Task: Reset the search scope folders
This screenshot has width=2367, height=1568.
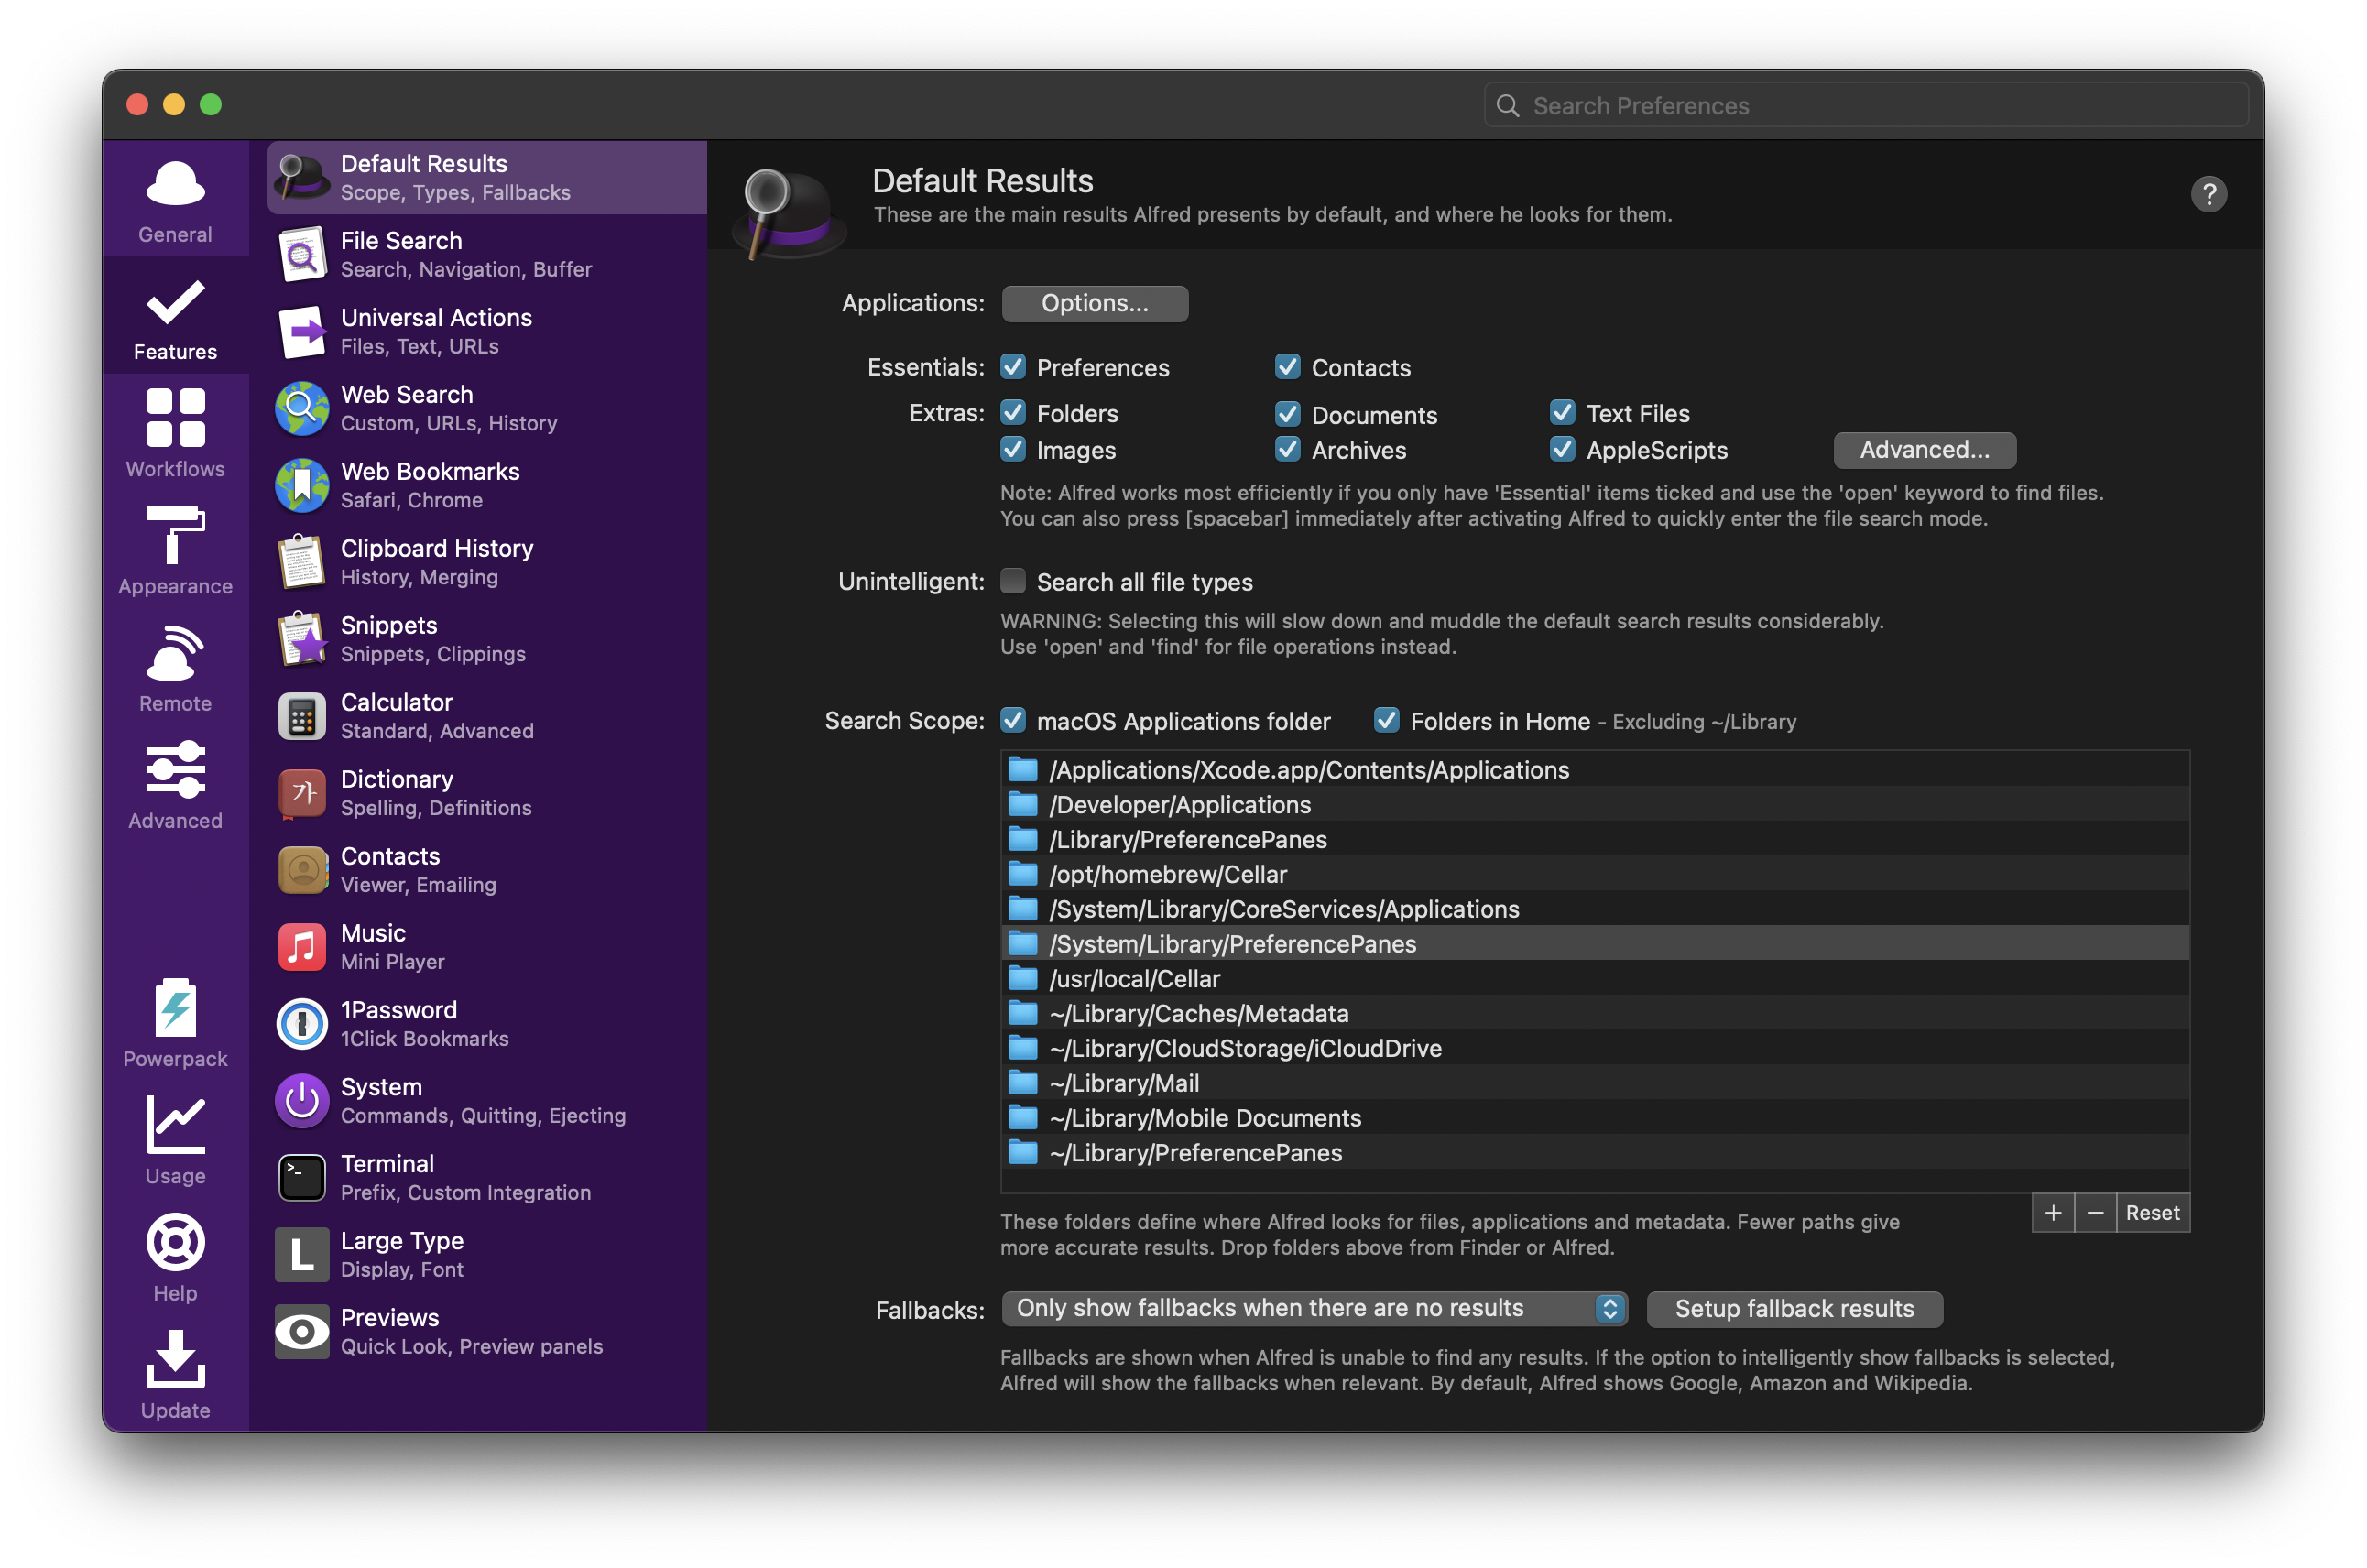Action: click(x=2153, y=1213)
